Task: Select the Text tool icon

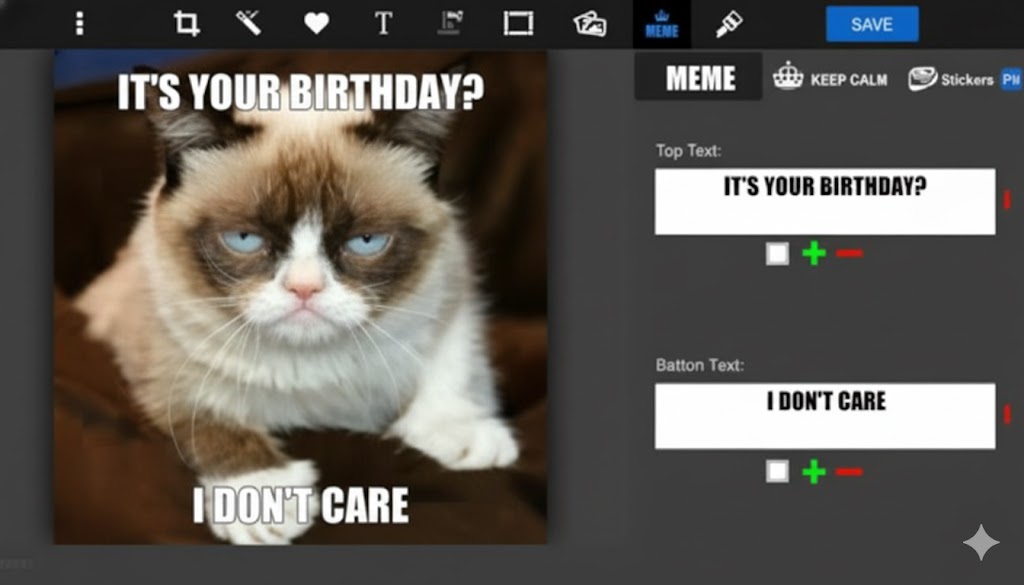Action: coord(383,24)
